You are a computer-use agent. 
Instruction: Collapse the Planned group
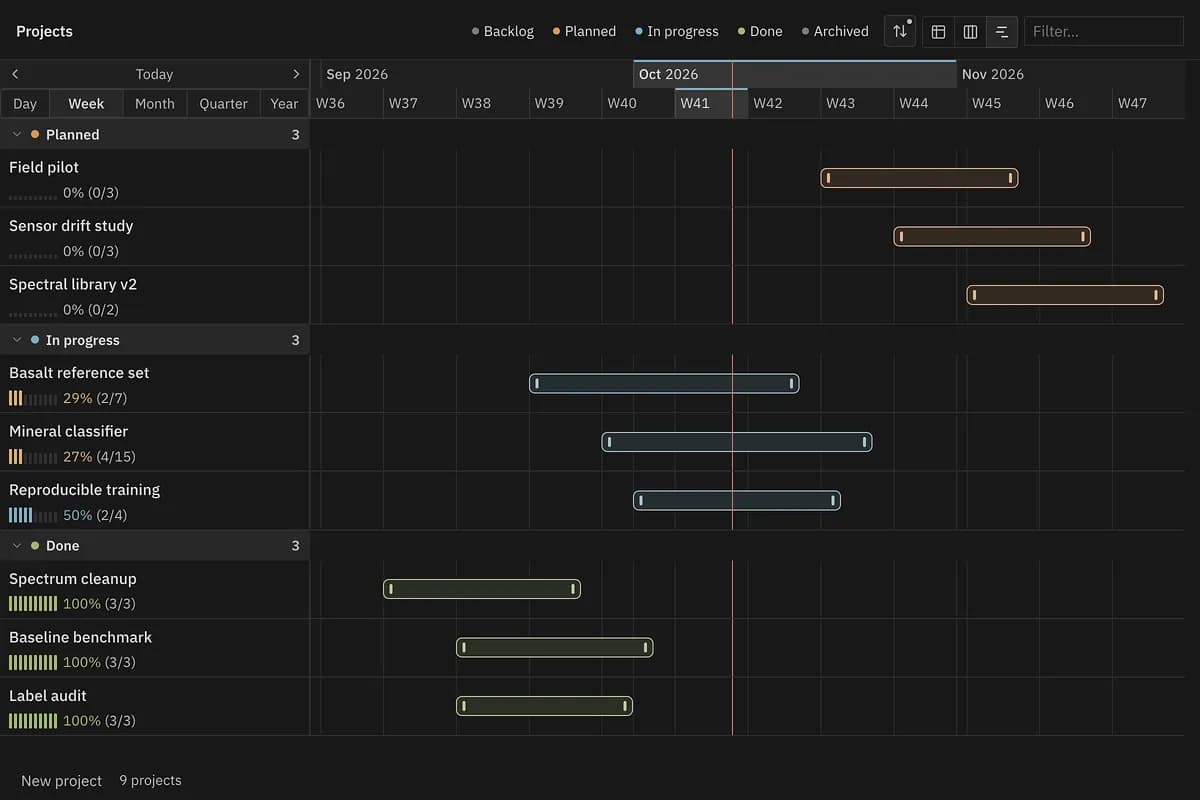click(x=16, y=134)
